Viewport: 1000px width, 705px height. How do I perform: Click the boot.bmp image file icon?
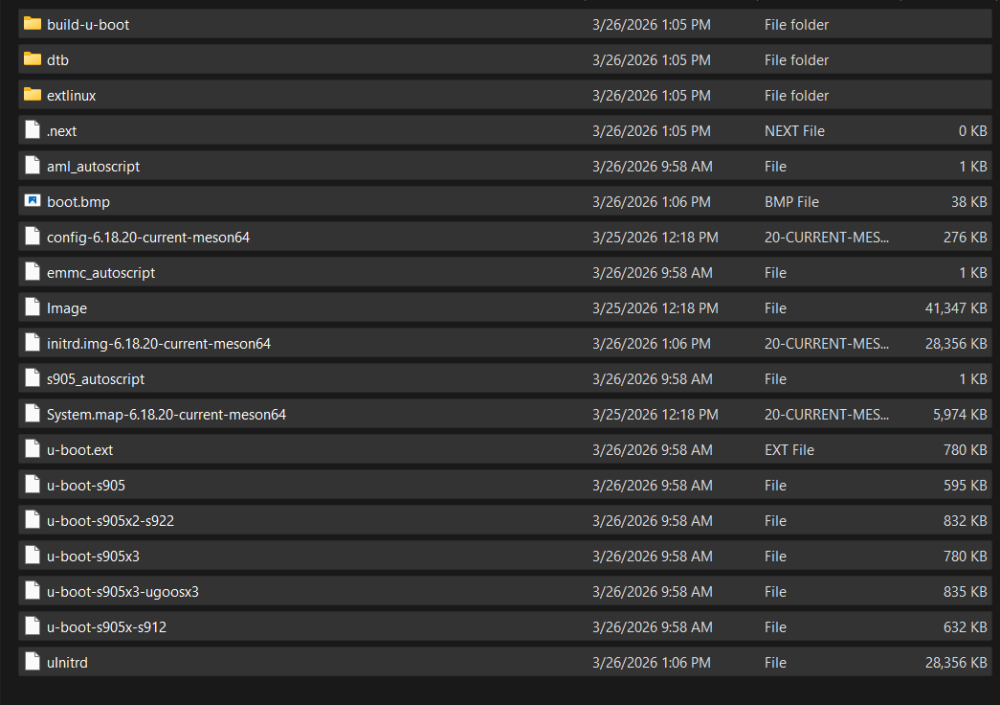(32, 202)
